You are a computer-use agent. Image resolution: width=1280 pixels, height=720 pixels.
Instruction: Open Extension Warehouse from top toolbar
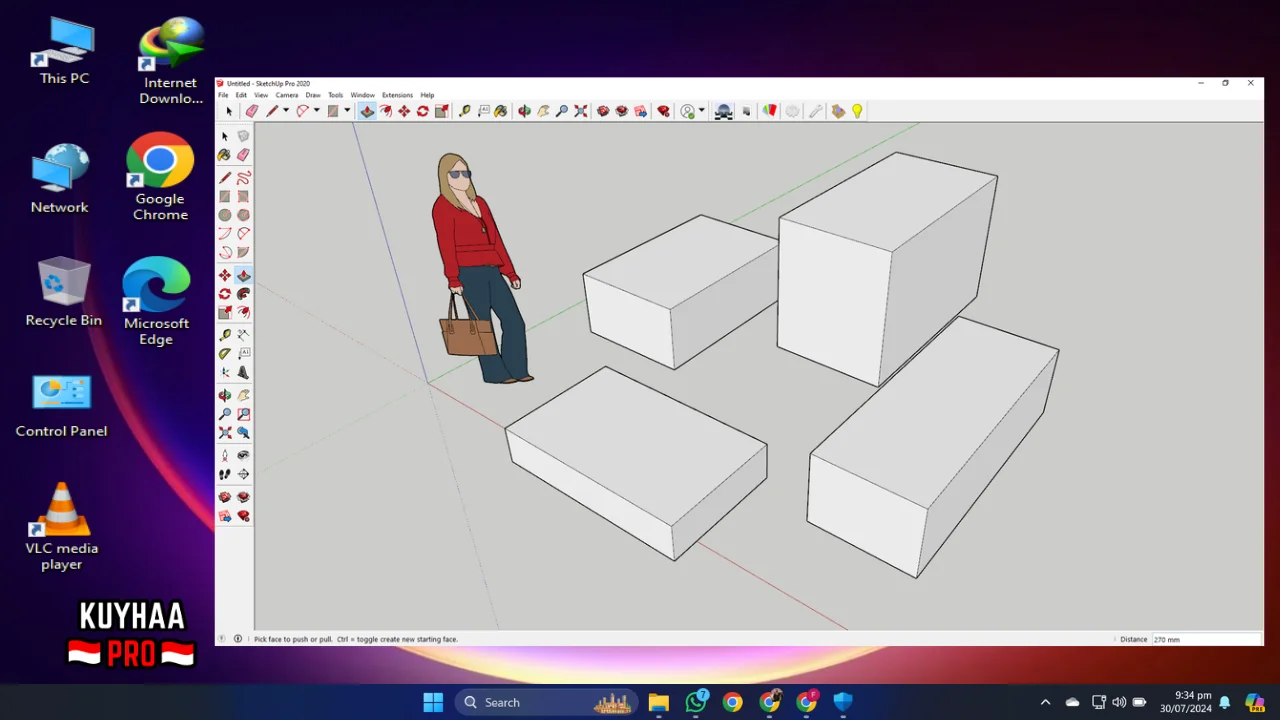click(622, 111)
